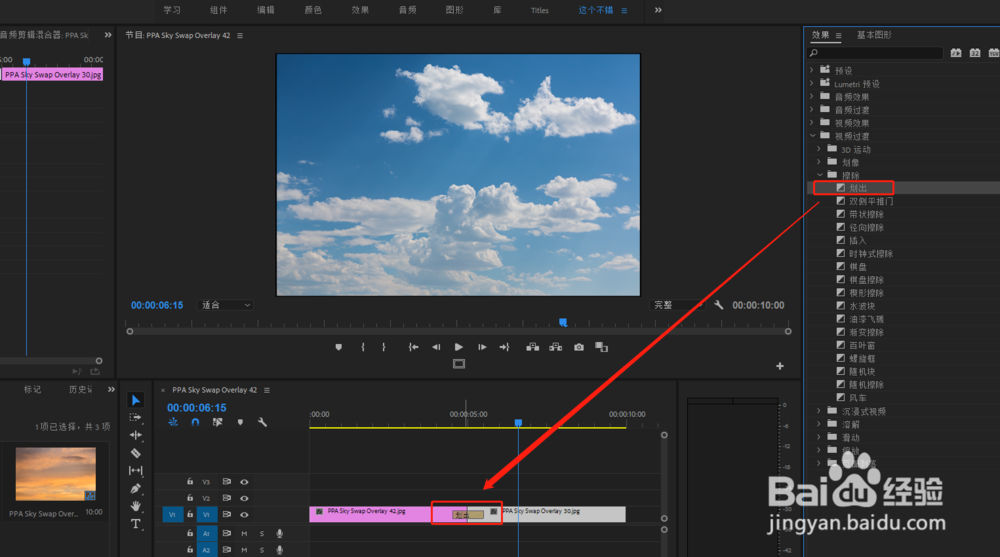
Task: Add a marker from the timeline header
Action: click(x=240, y=422)
